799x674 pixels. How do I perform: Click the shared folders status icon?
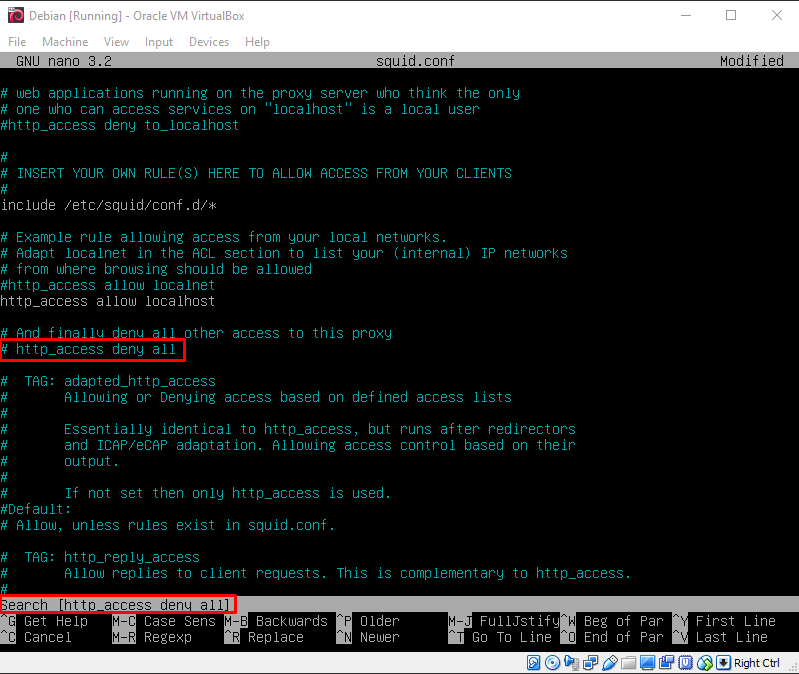pyautogui.click(x=629, y=662)
